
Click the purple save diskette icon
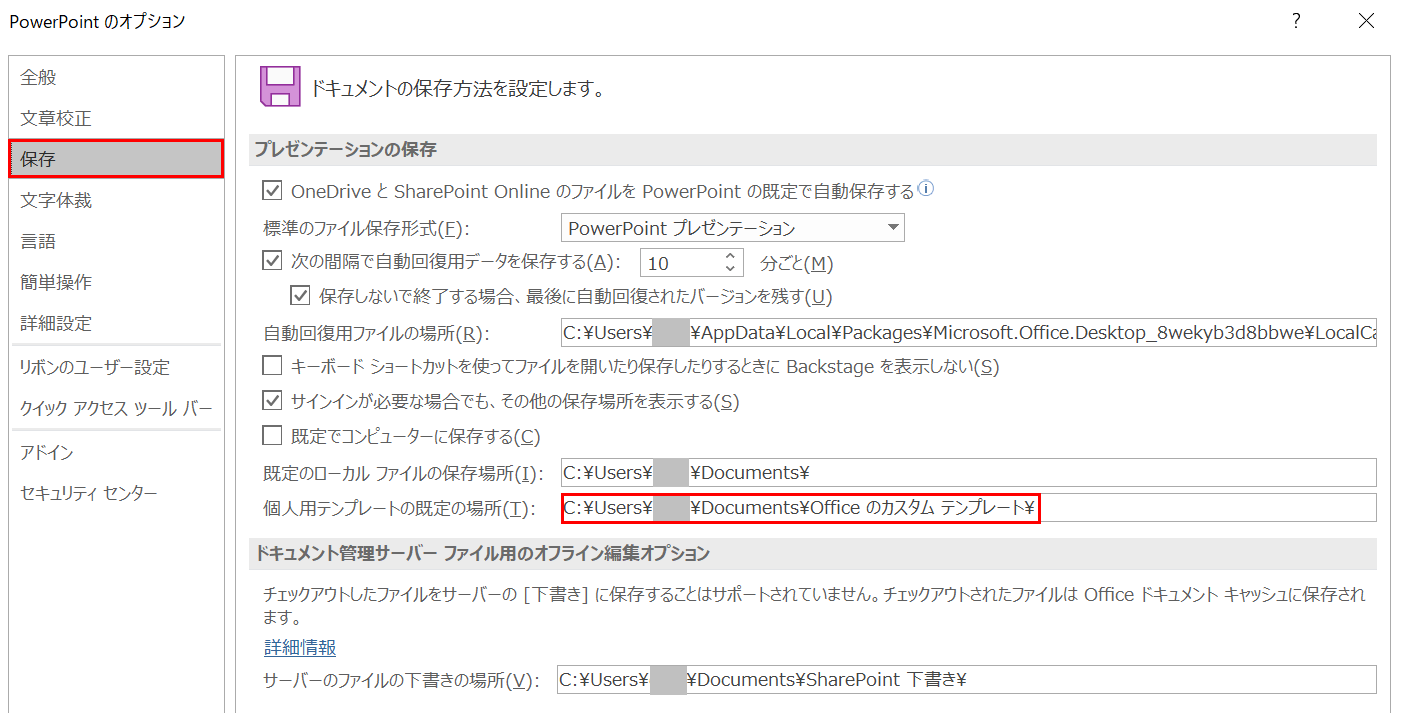[279, 86]
